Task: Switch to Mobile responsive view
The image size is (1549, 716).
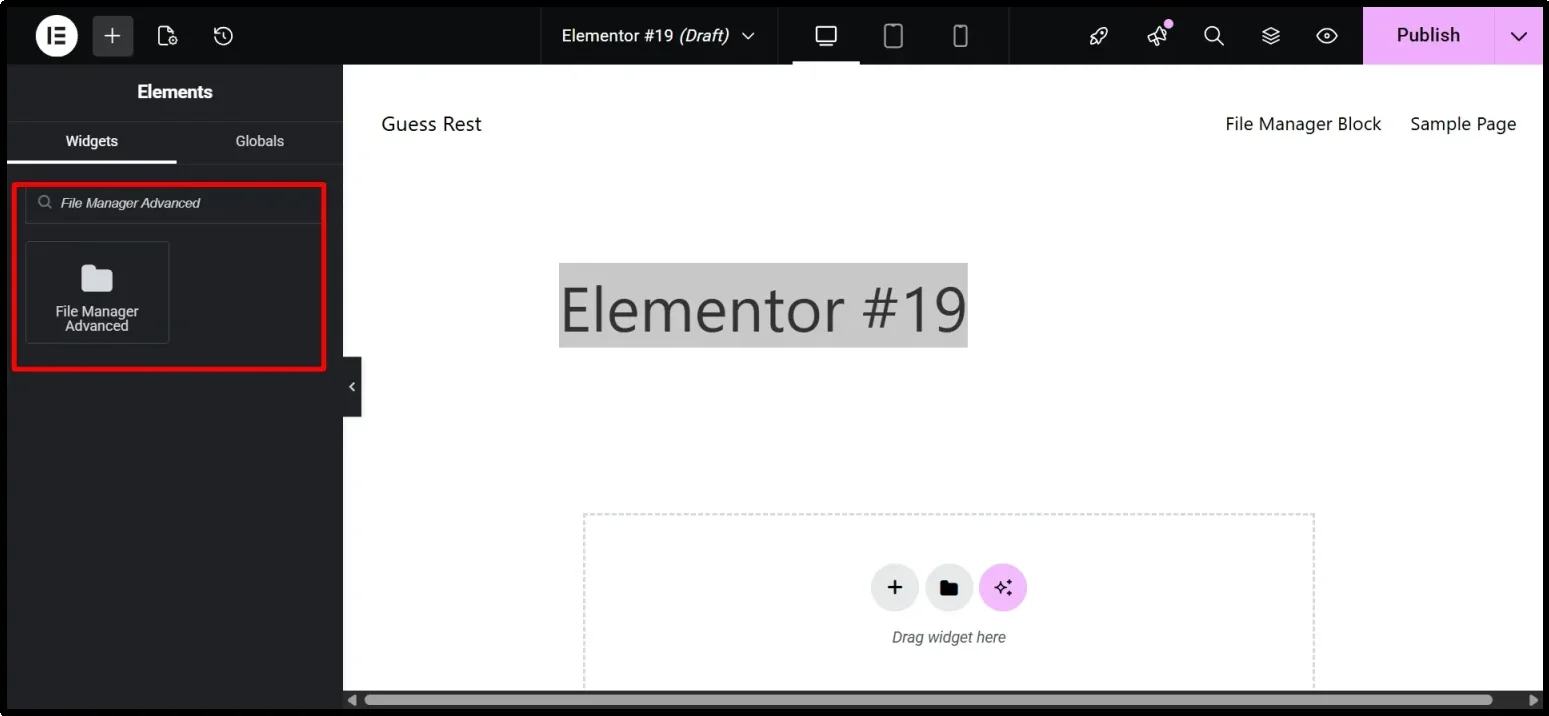Action: 960,35
